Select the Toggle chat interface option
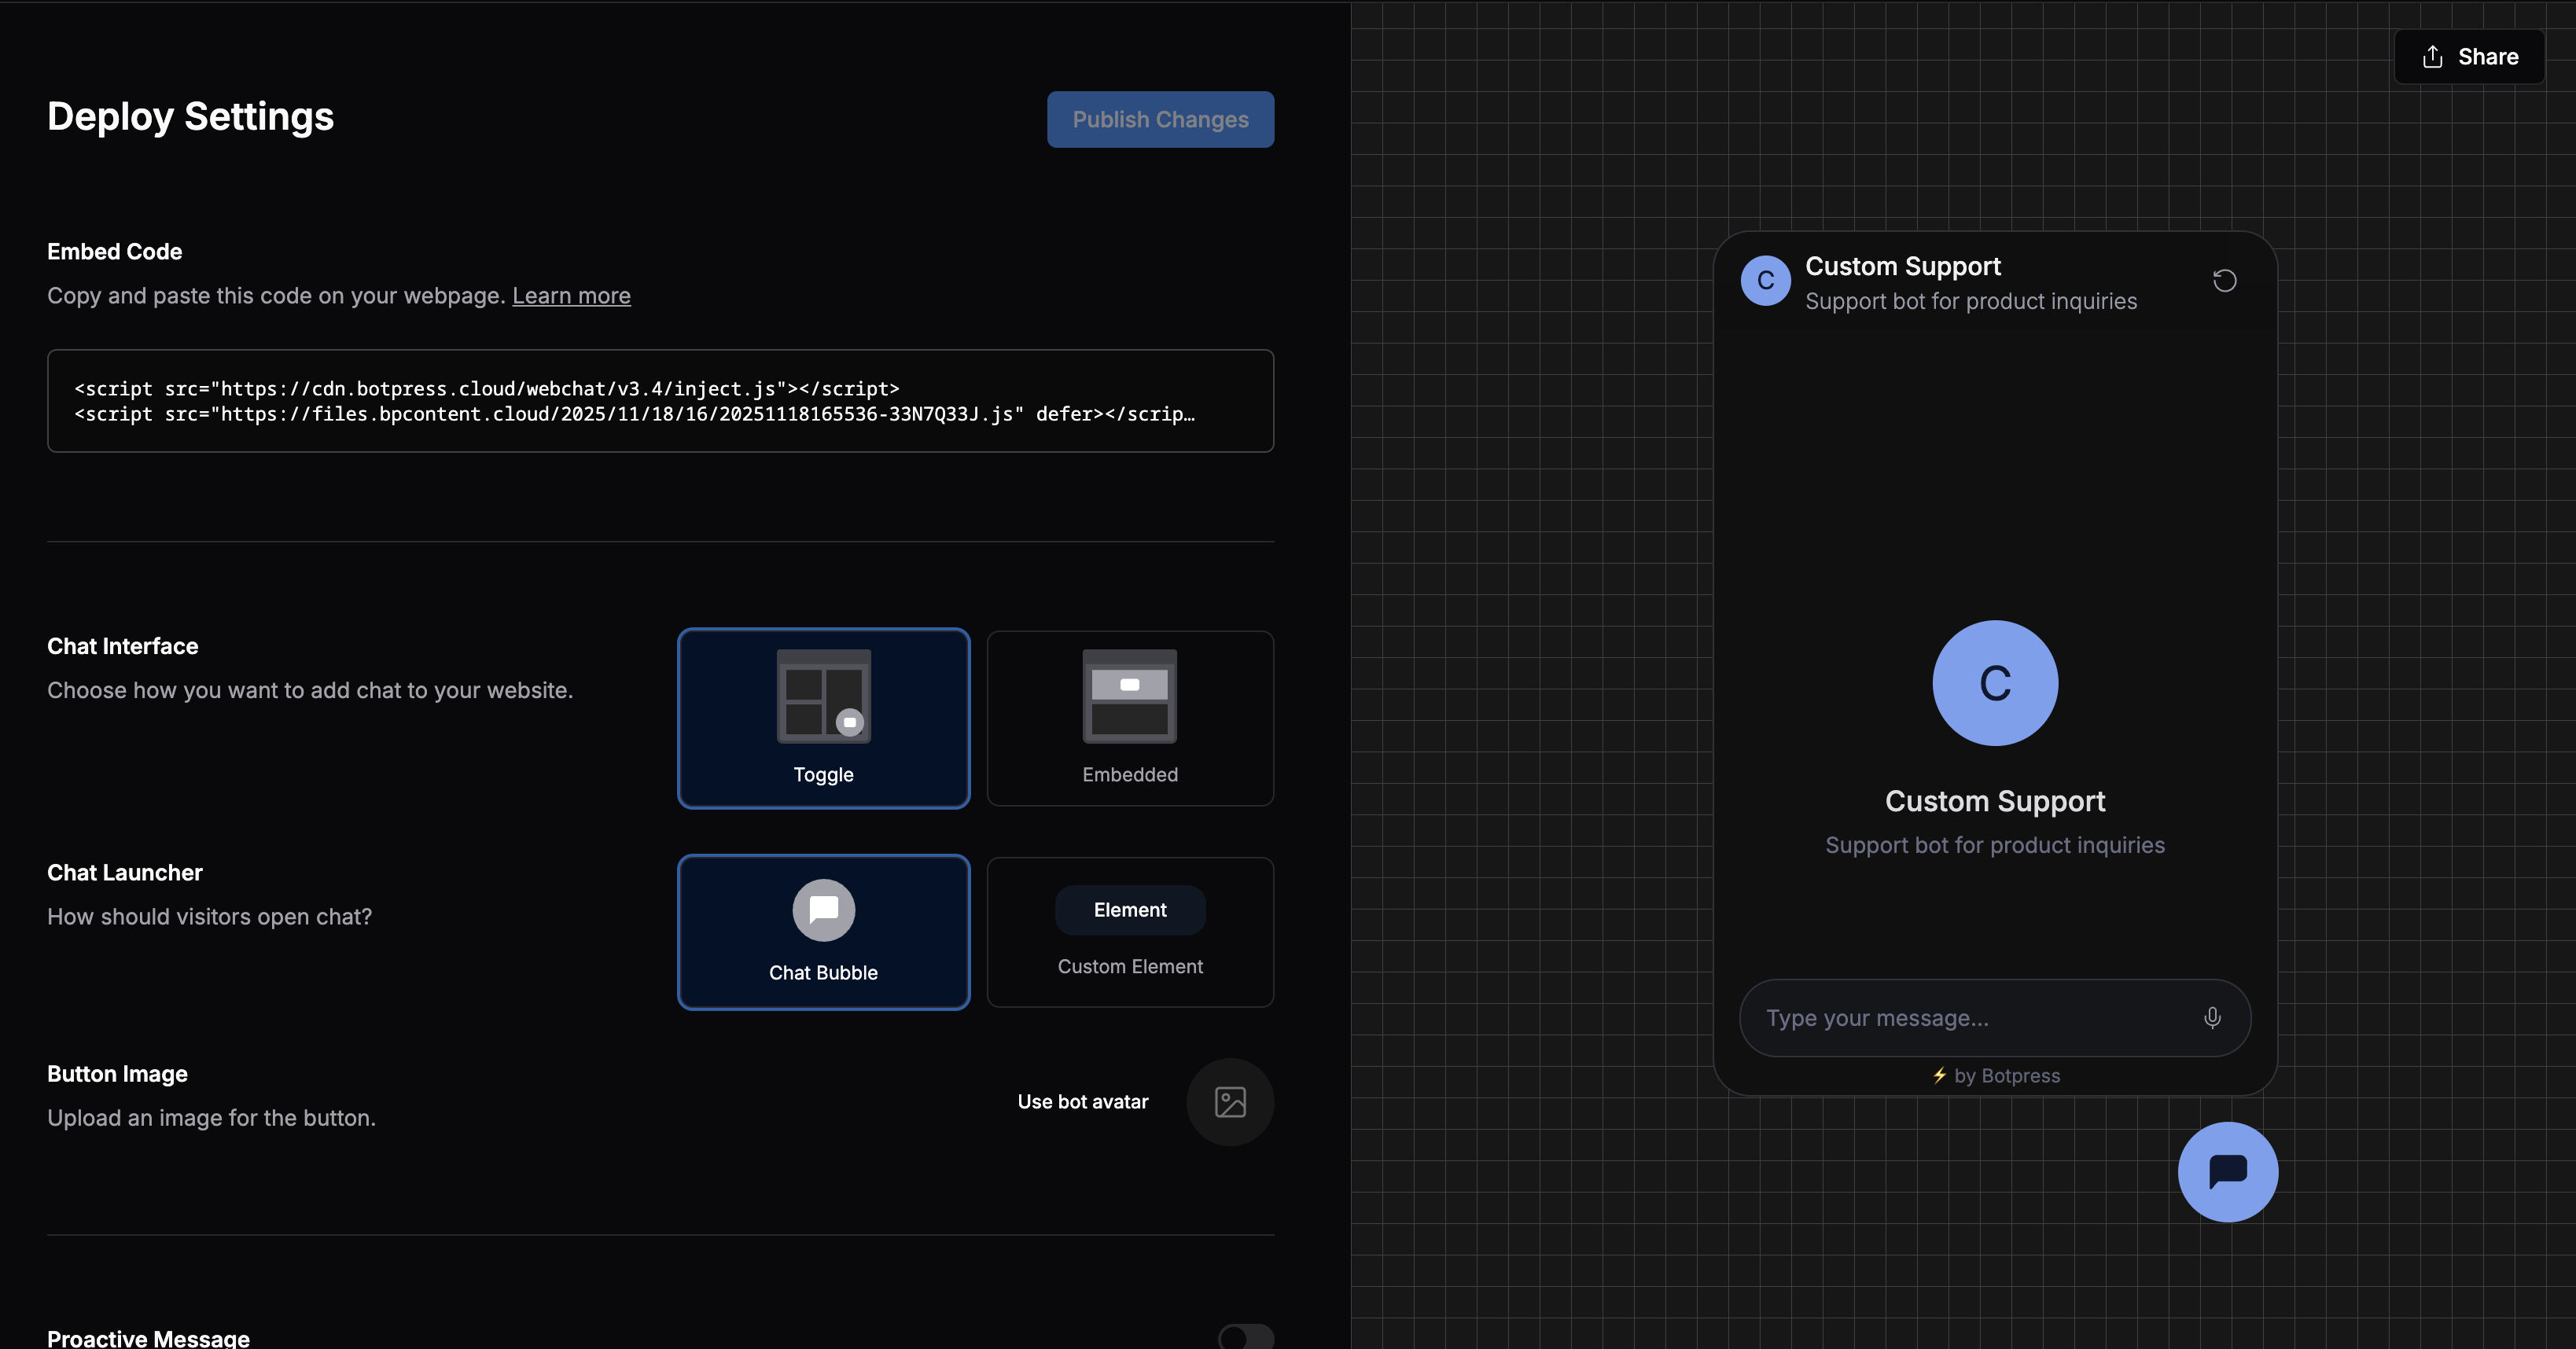2576x1349 pixels. [x=823, y=718]
